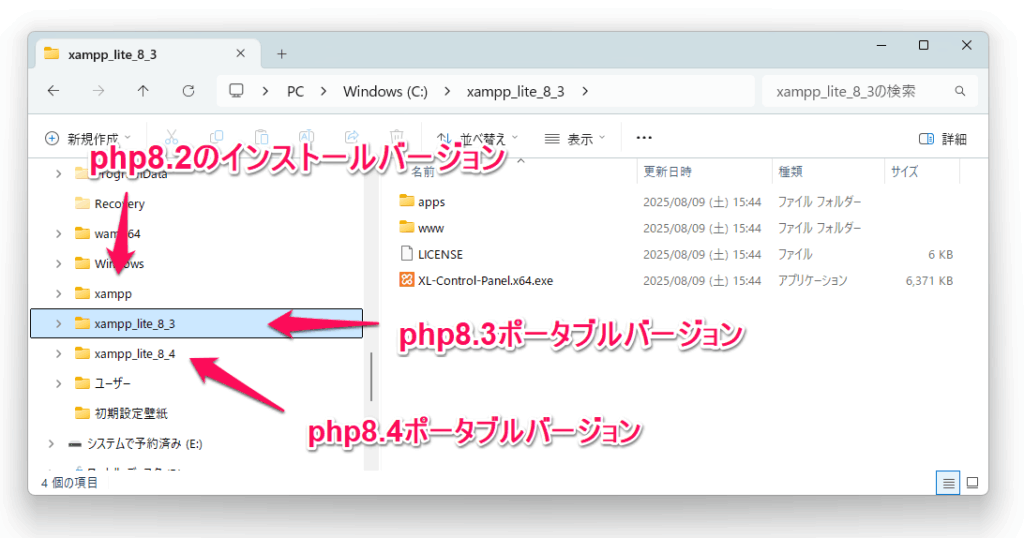
Task: Select the apps folder name
Action: coord(431,202)
